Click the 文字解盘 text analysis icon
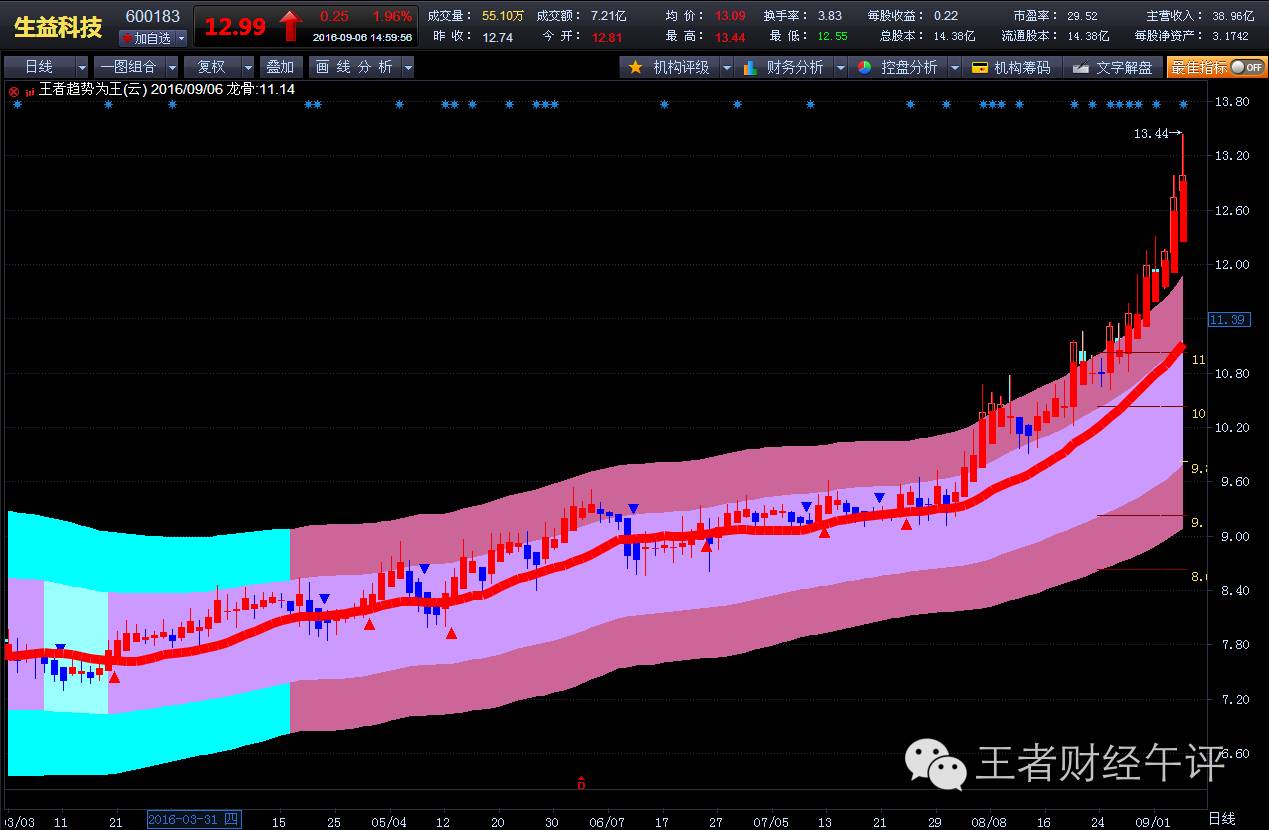Viewport: 1269px width, 830px height. tap(1080, 67)
